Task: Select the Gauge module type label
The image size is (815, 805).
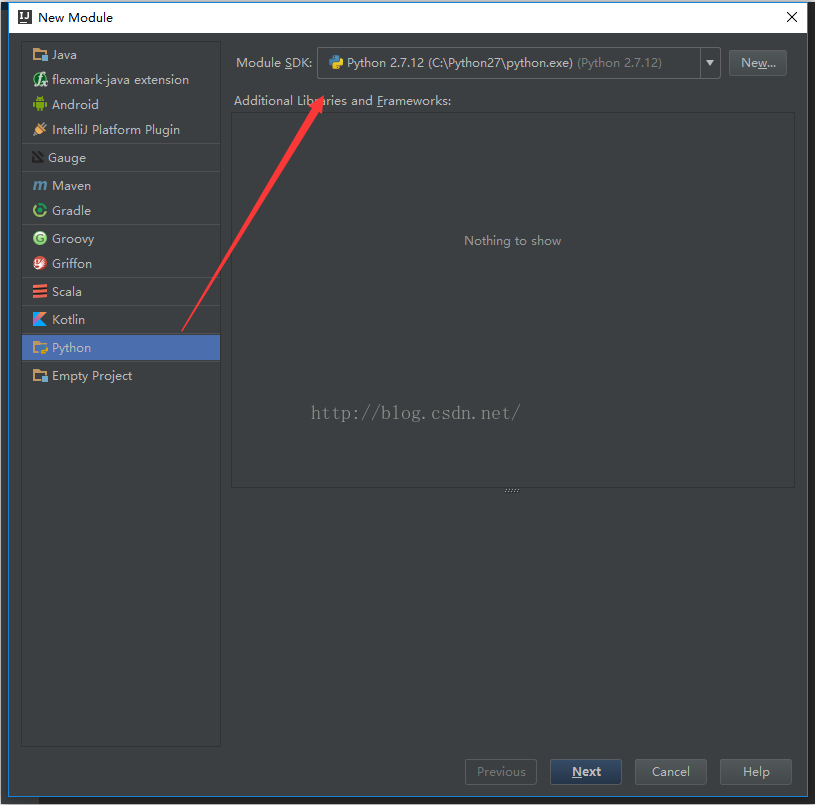Action: [x=67, y=157]
